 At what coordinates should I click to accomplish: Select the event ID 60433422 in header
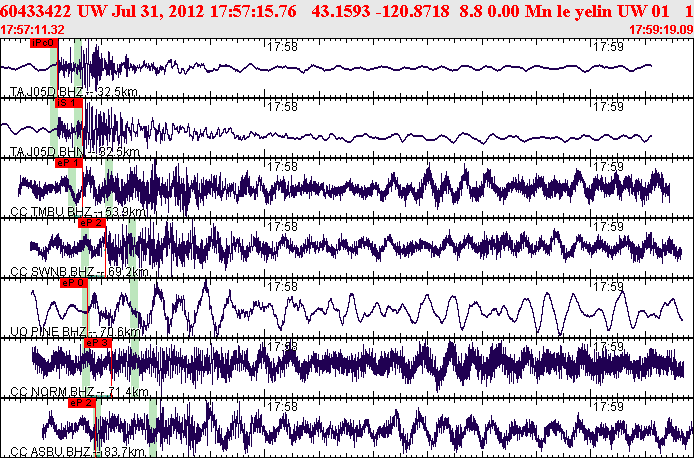[38, 9]
